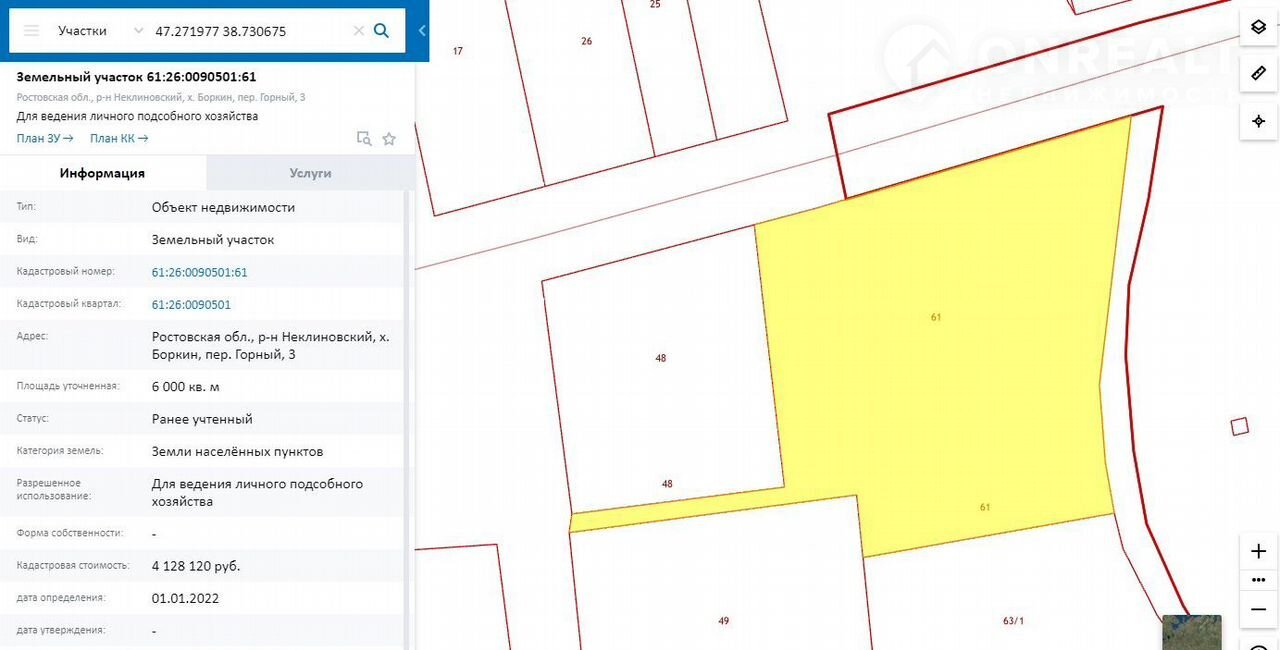Open the map layers panel
The image size is (1280, 650).
pos(1258,27)
